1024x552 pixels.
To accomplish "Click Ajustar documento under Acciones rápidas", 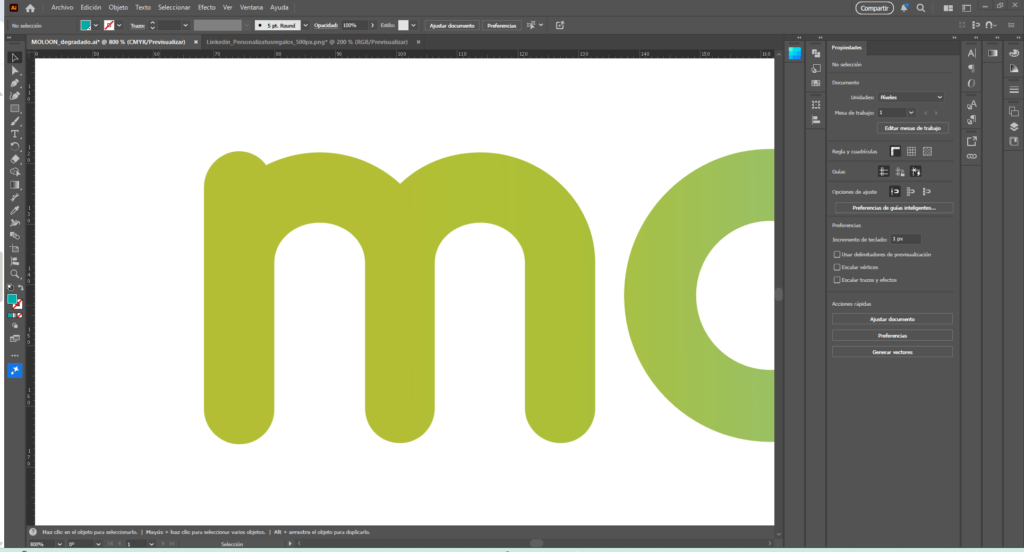I will click(892, 319).
